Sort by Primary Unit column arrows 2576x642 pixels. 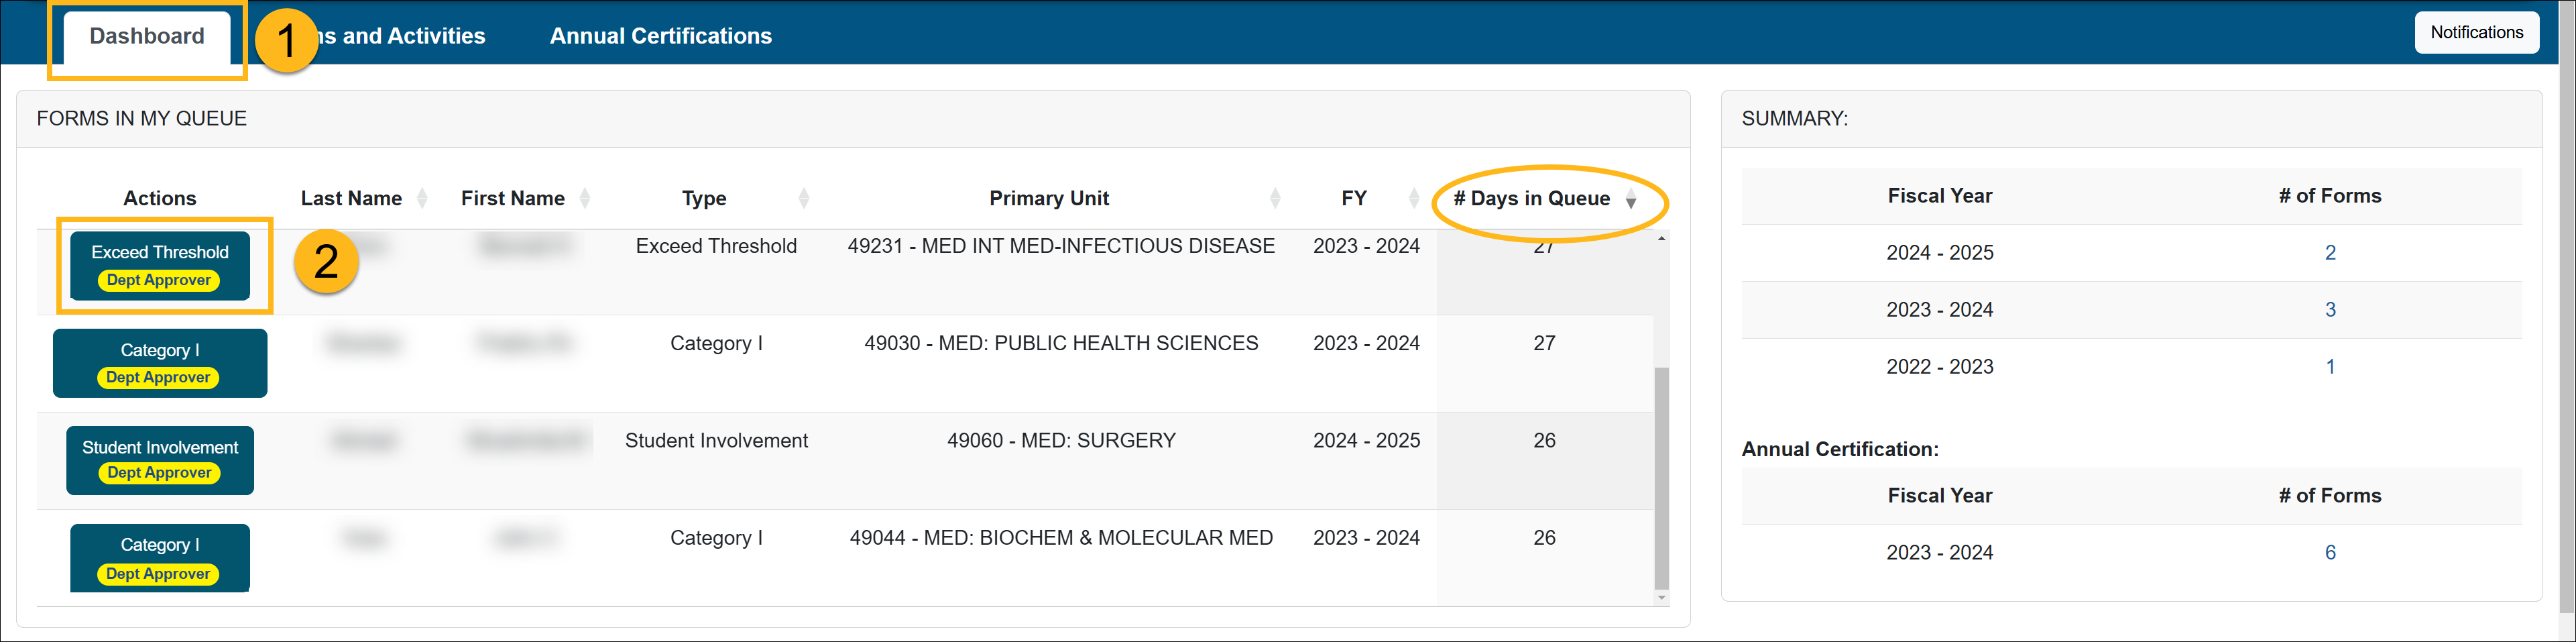[1275, 198]
